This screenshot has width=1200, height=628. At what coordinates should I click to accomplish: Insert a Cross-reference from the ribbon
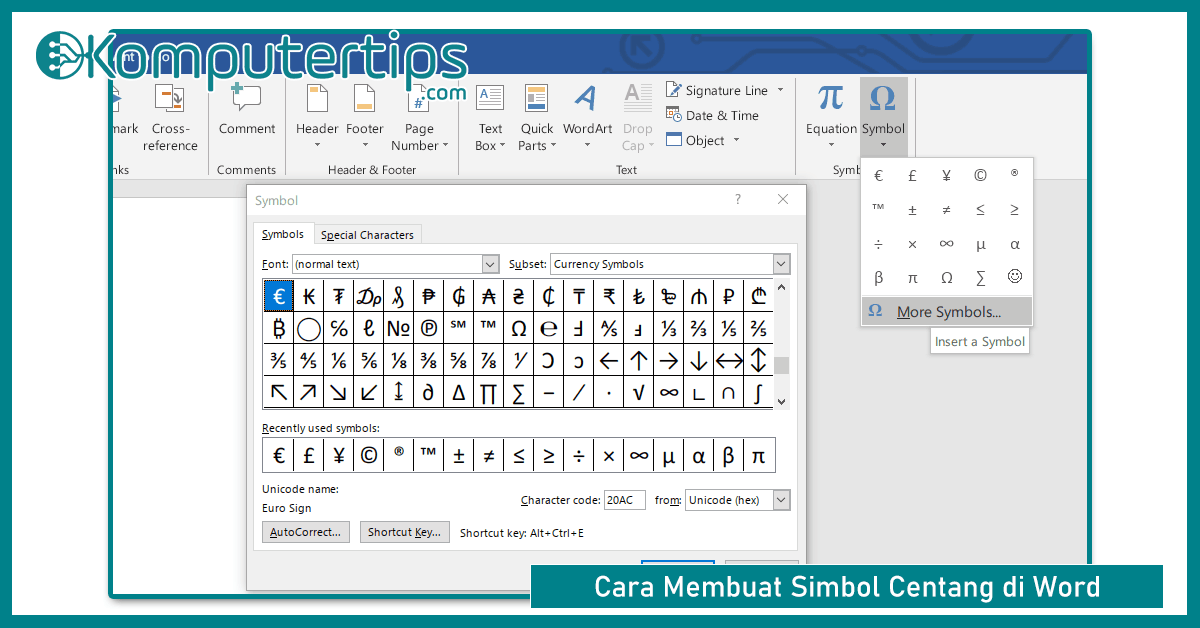(170, 118)
